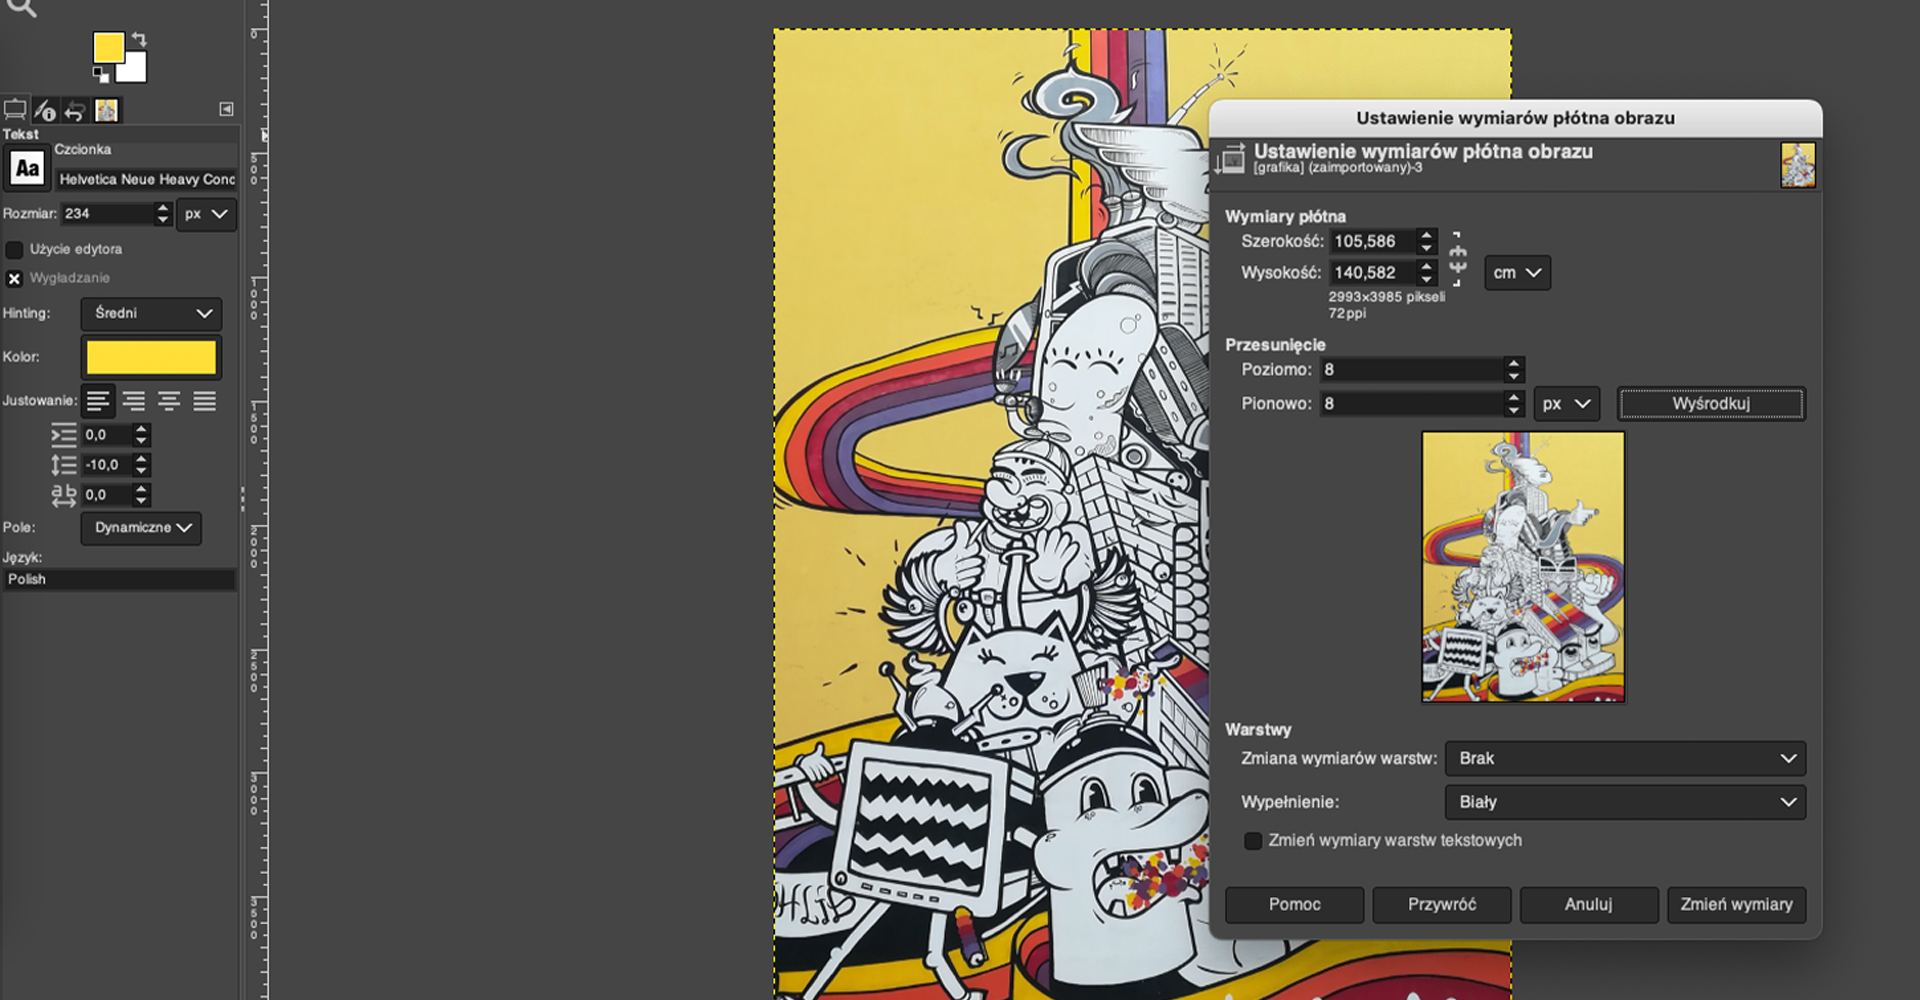Toggle the Wygładzanie antialiasing checkbox
The width and height of the screenshot is (1920, 1000).
(x=14, y=278)
